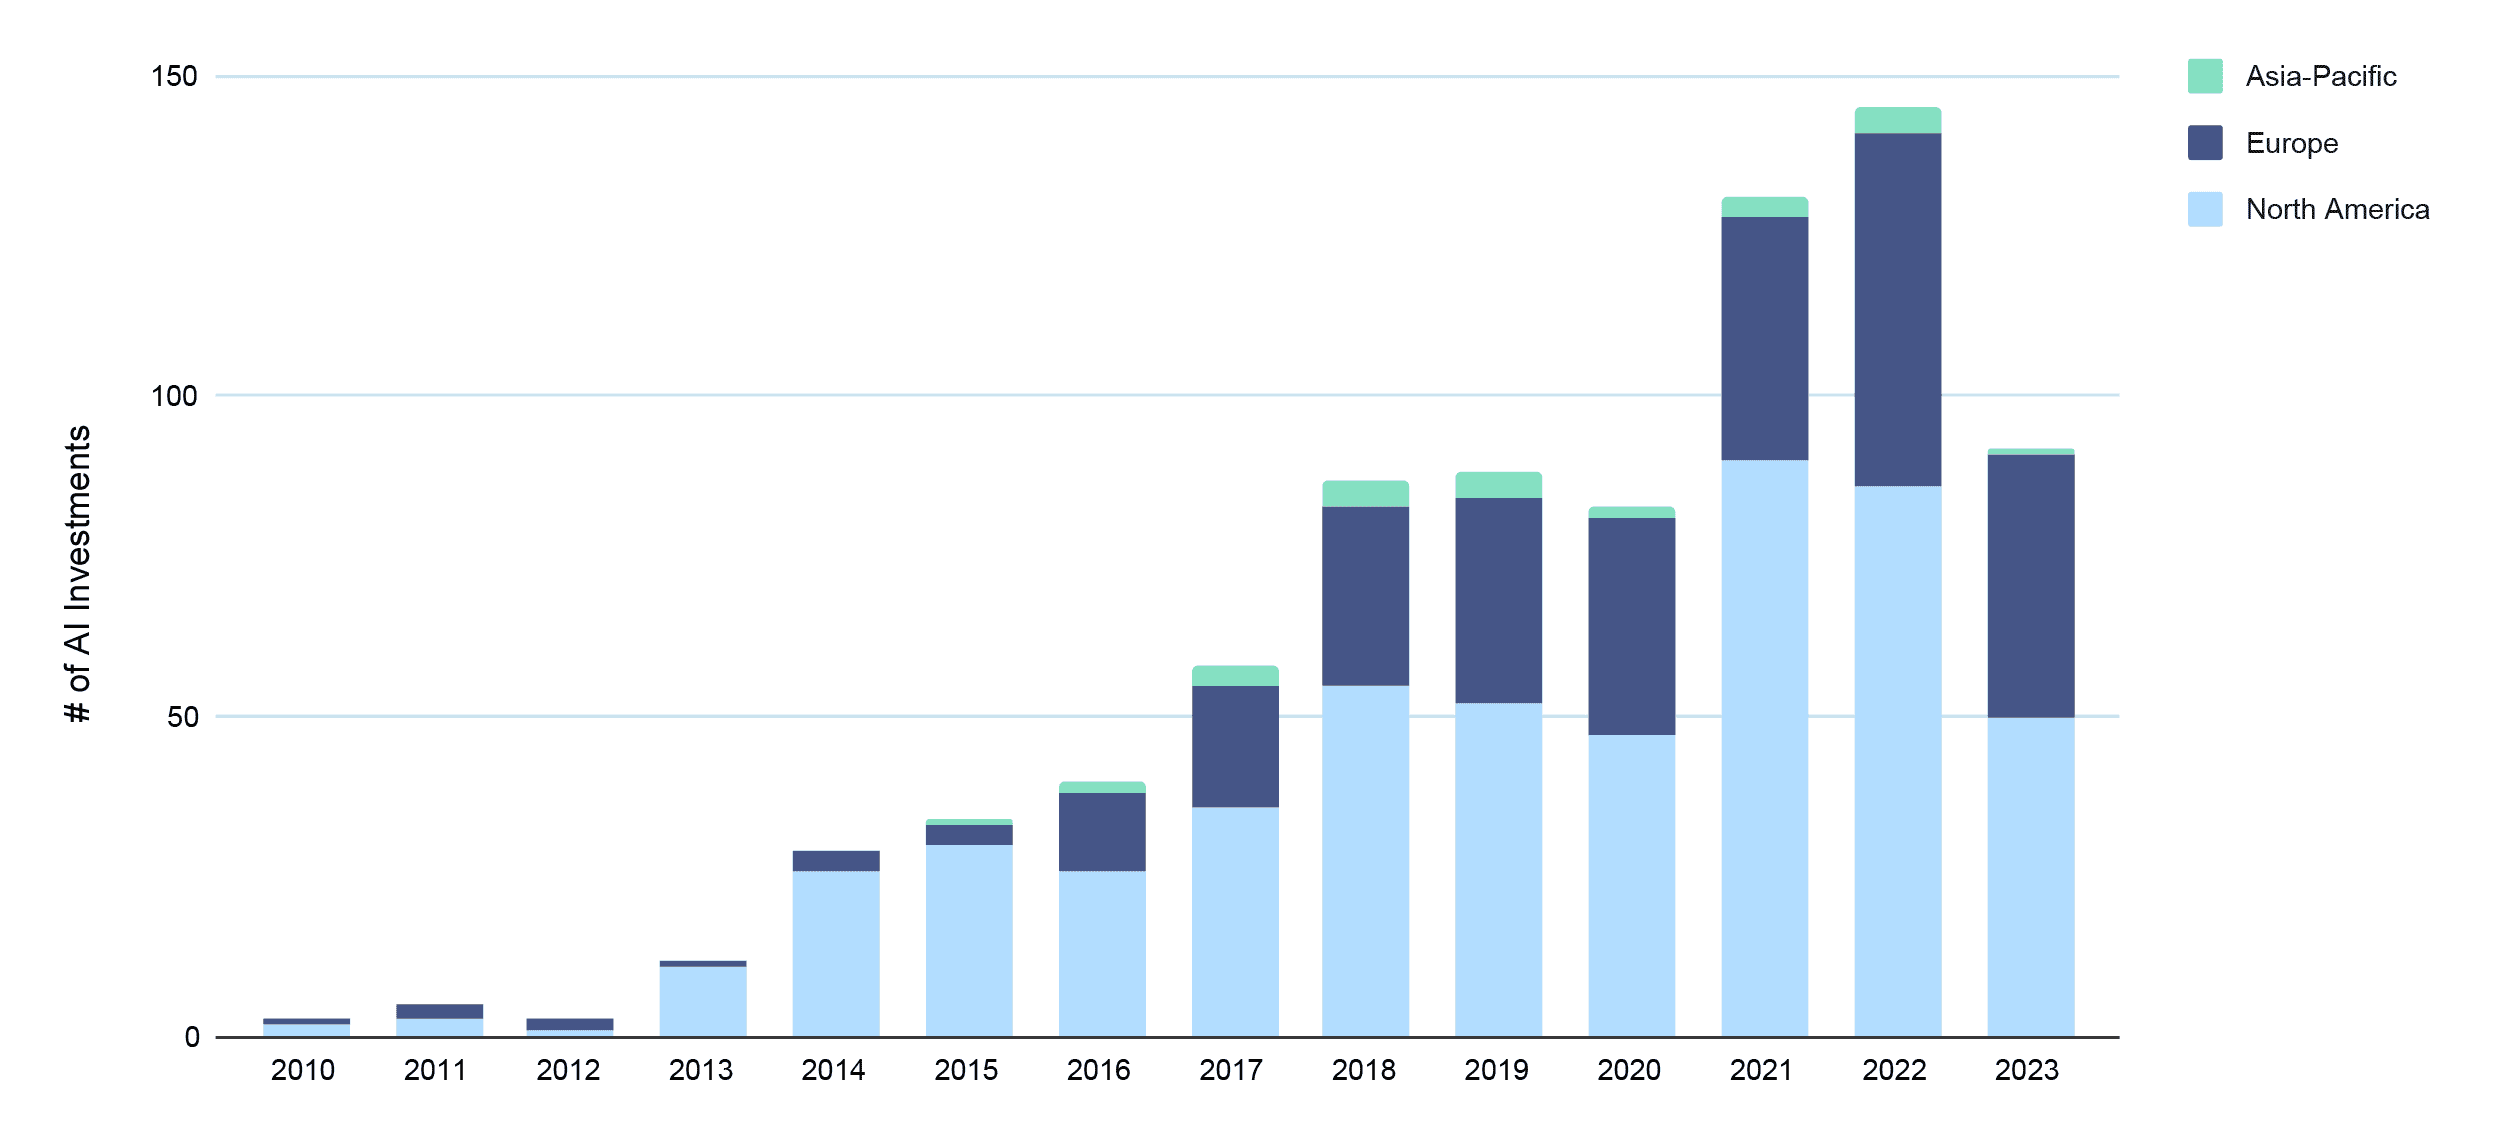The image size is (2500, 1146).
Task: Click the Asia-Pacific green color swatch
Action: 2206,76
